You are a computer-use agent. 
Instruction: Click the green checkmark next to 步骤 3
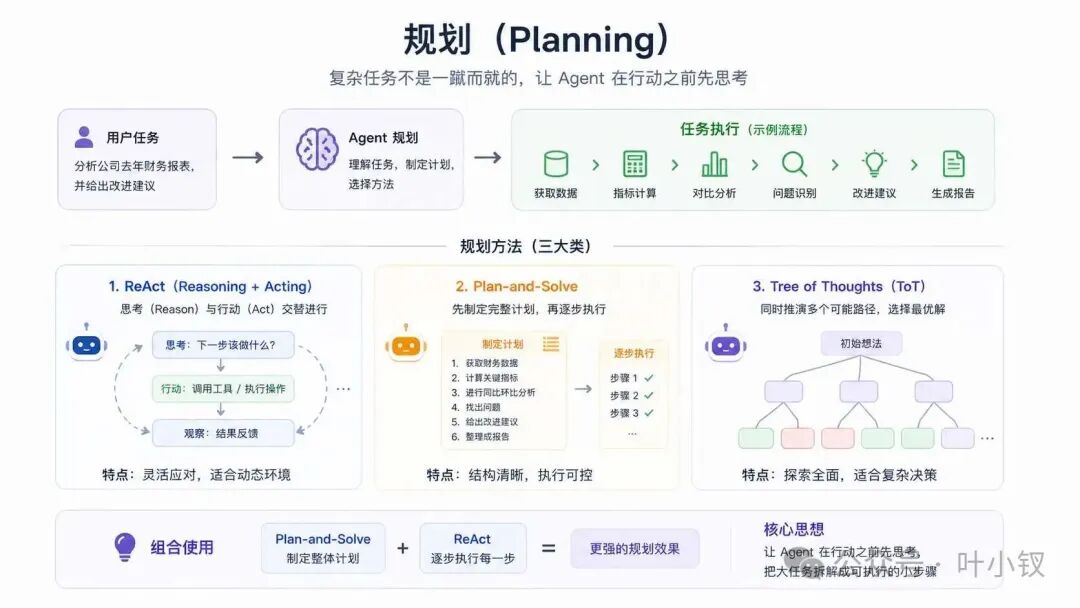649,413
